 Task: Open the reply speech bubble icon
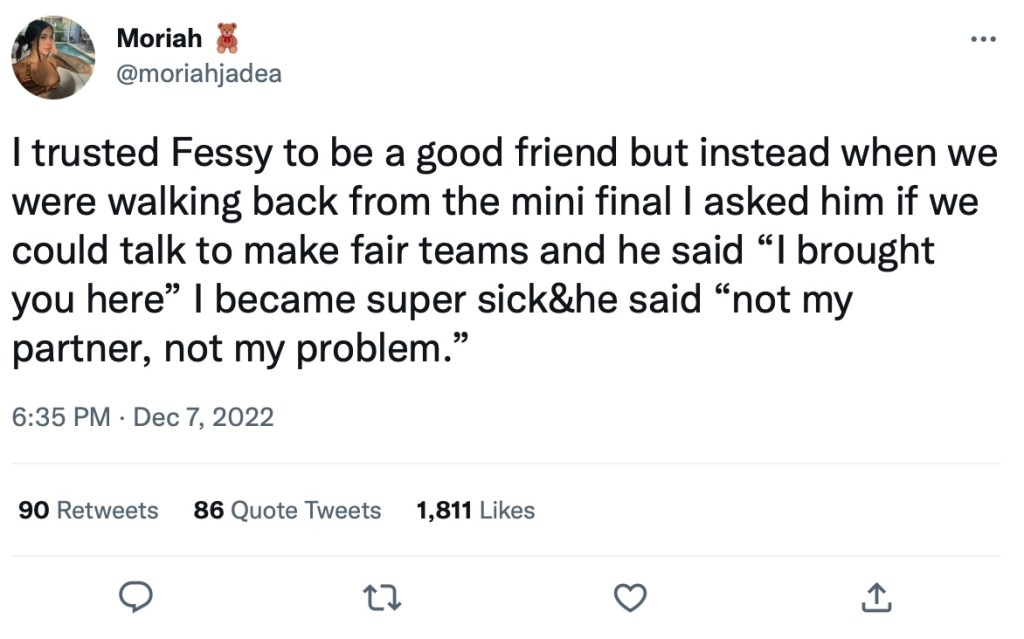pos(136,597)
